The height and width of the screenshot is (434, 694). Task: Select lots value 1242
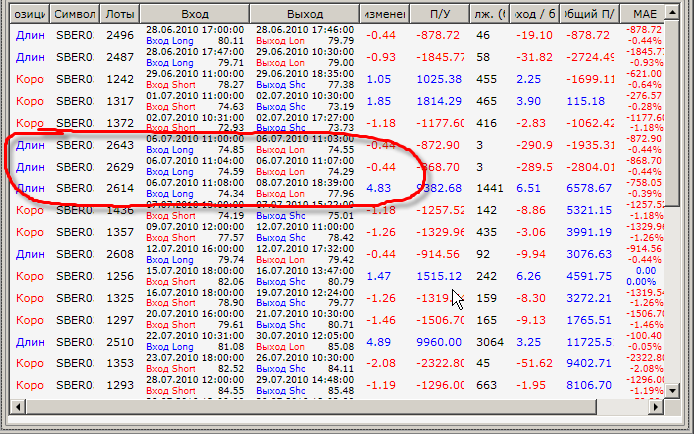click(120, 79)
